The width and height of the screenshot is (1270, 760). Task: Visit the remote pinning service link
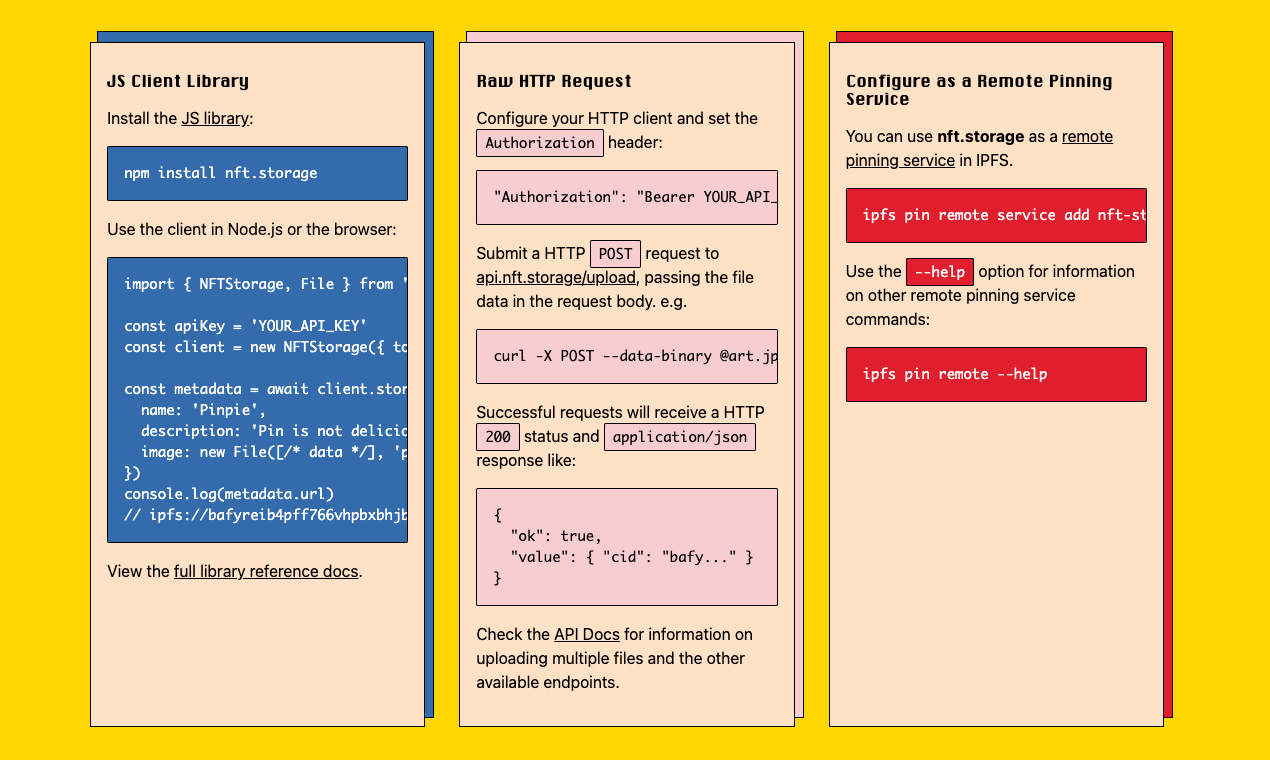[x=979, y=148]
